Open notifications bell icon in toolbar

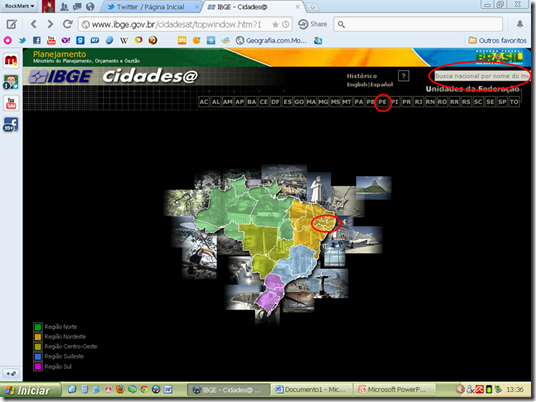tap(520, 24)
